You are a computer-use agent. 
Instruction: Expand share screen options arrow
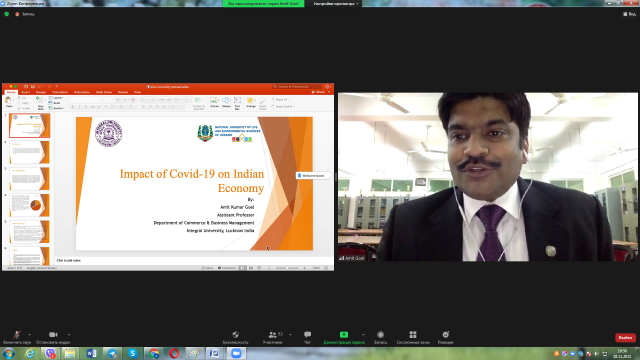[363, 335]
